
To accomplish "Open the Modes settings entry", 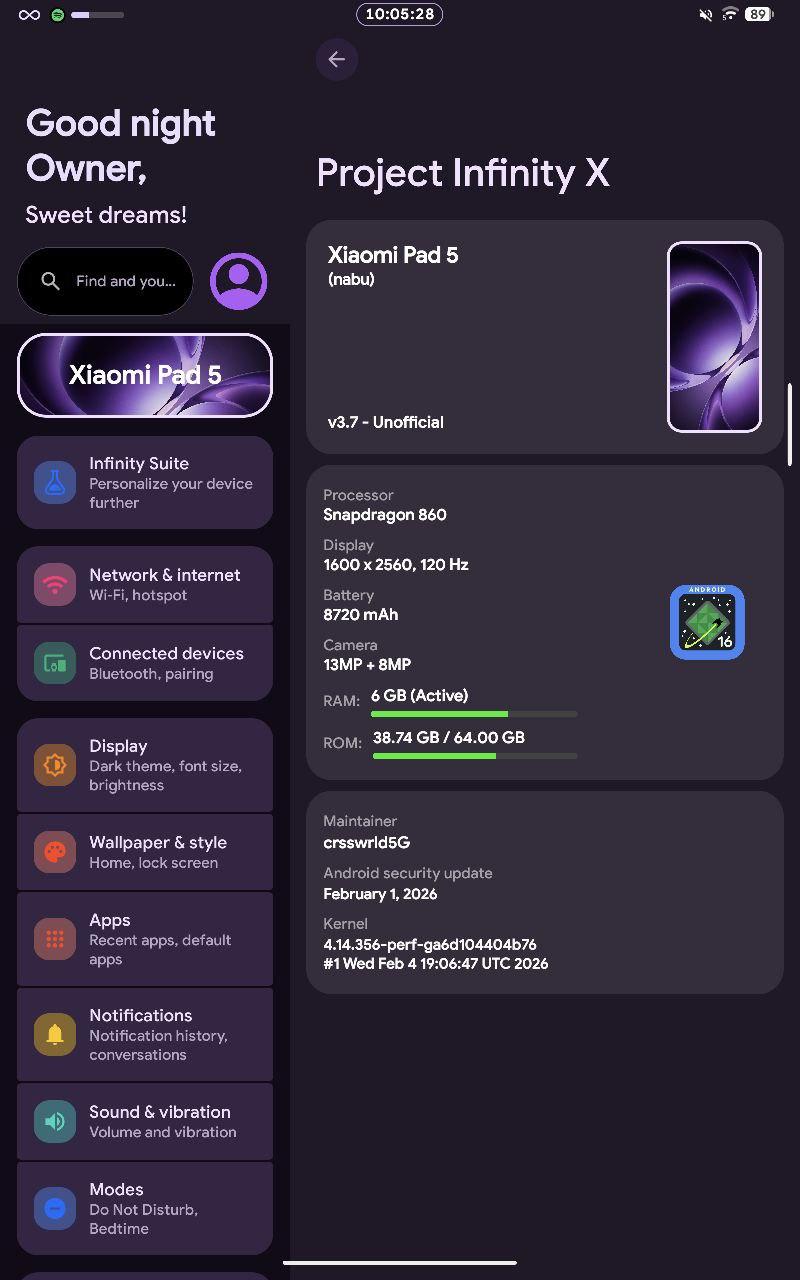I will point(145,1208).
